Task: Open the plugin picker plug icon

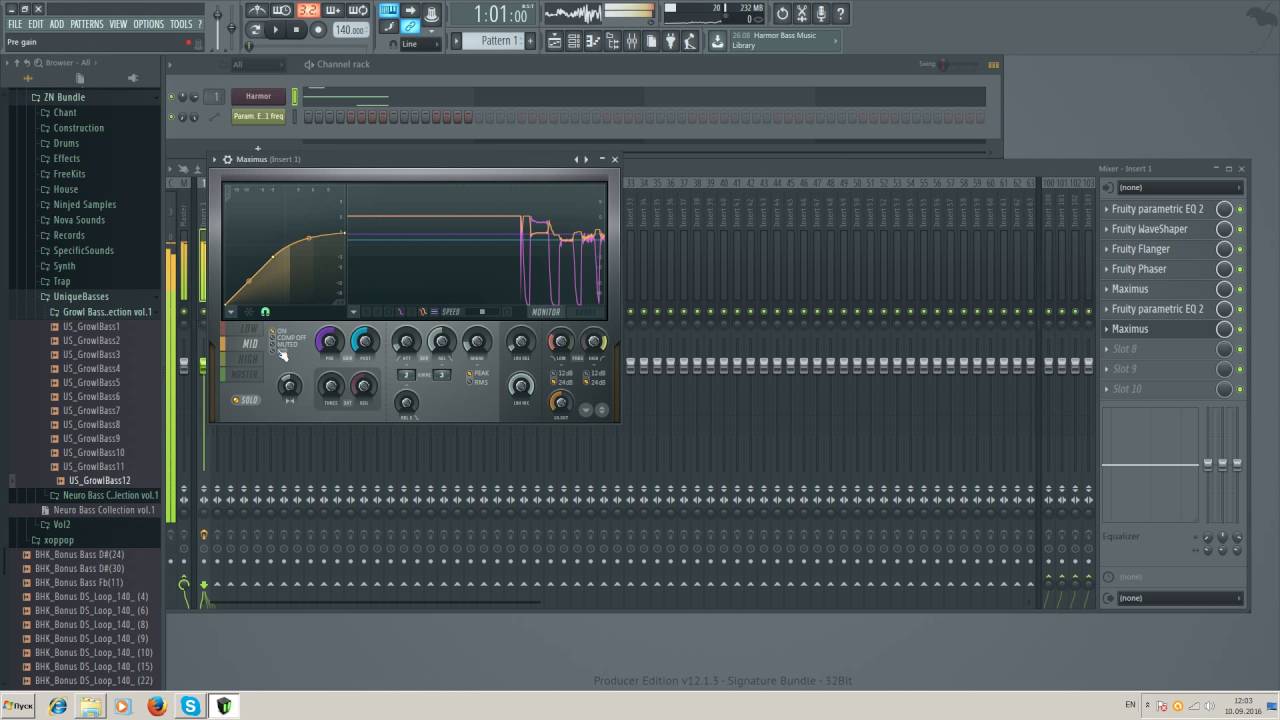Action: 670,41
